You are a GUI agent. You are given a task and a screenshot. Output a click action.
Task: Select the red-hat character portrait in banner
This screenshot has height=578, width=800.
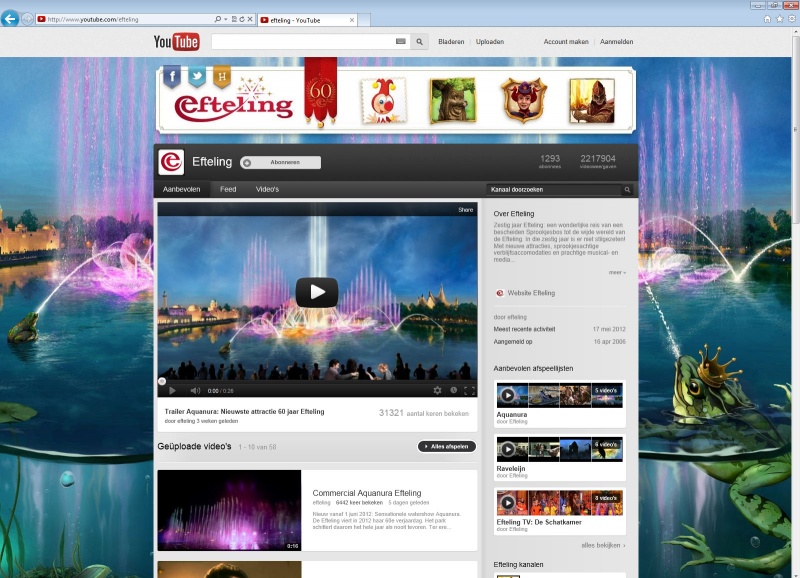click(524, 100)
